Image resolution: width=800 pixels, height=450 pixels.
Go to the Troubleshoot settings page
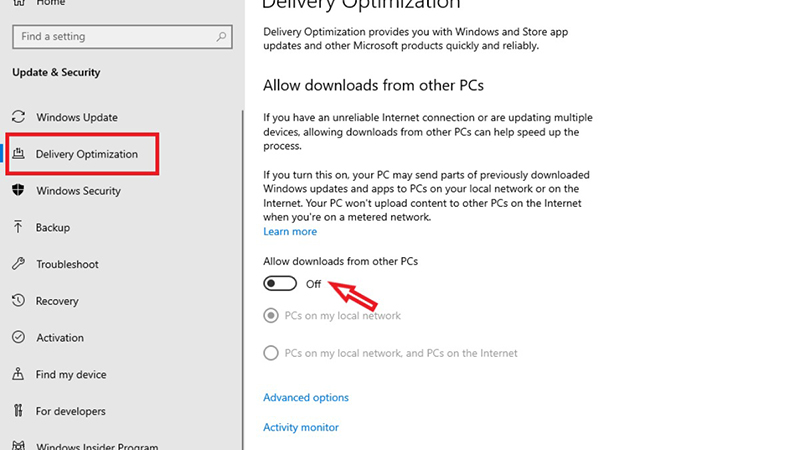67,264
